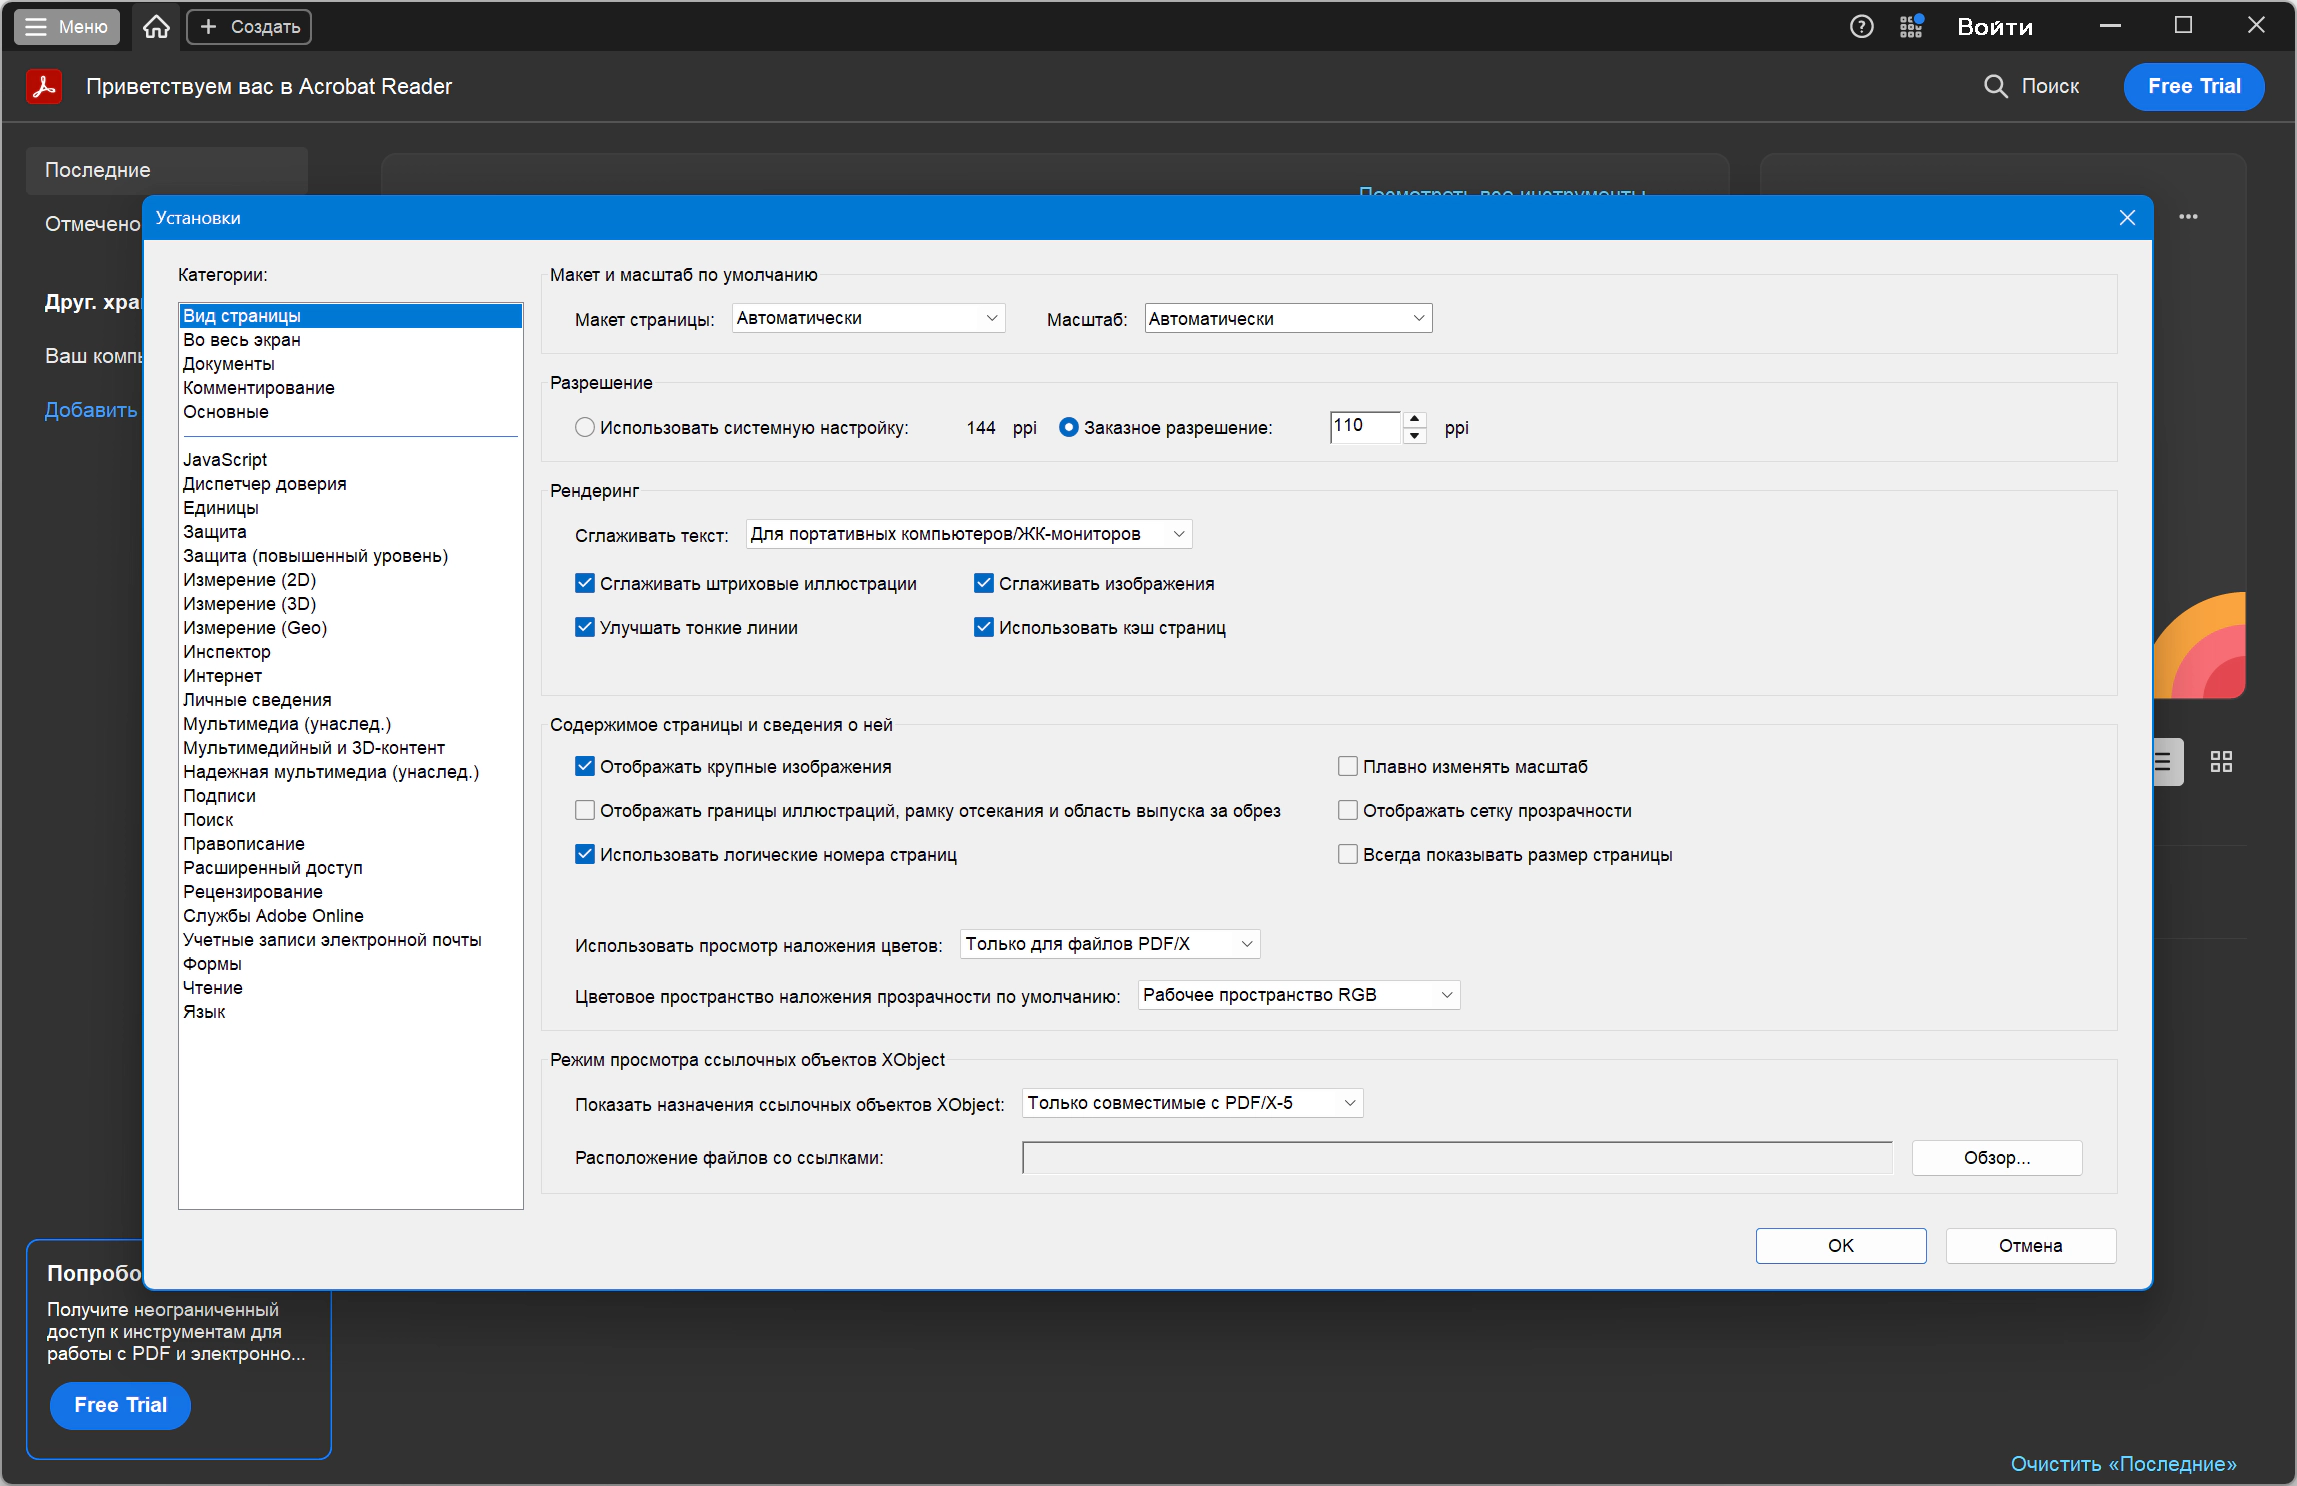Switch to list view icon

click(x=2165, y=762)
